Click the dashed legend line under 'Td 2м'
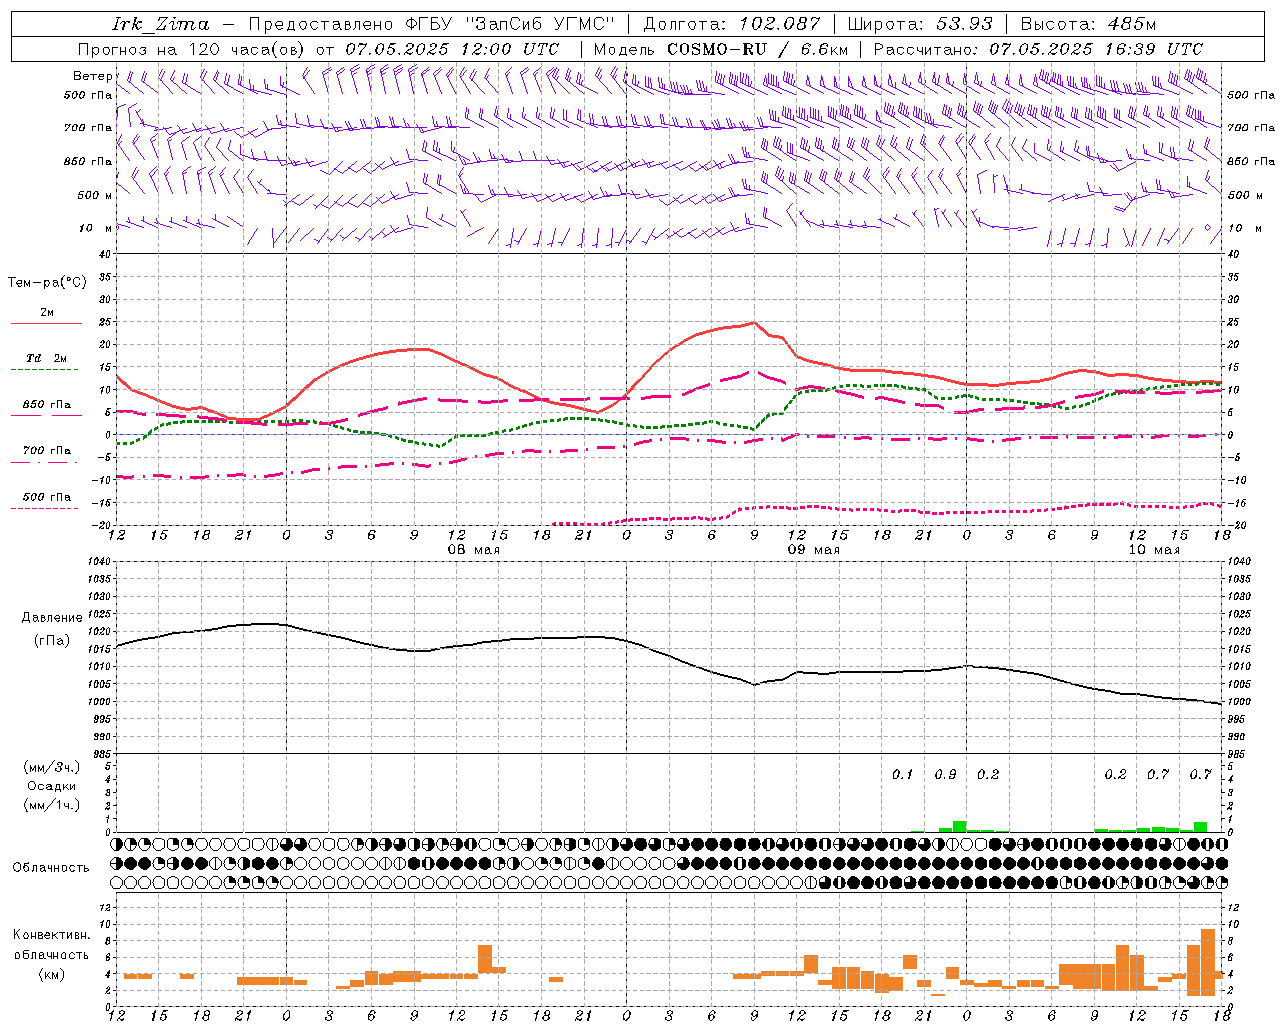Screen dimensions: 1280x1024 46,369
